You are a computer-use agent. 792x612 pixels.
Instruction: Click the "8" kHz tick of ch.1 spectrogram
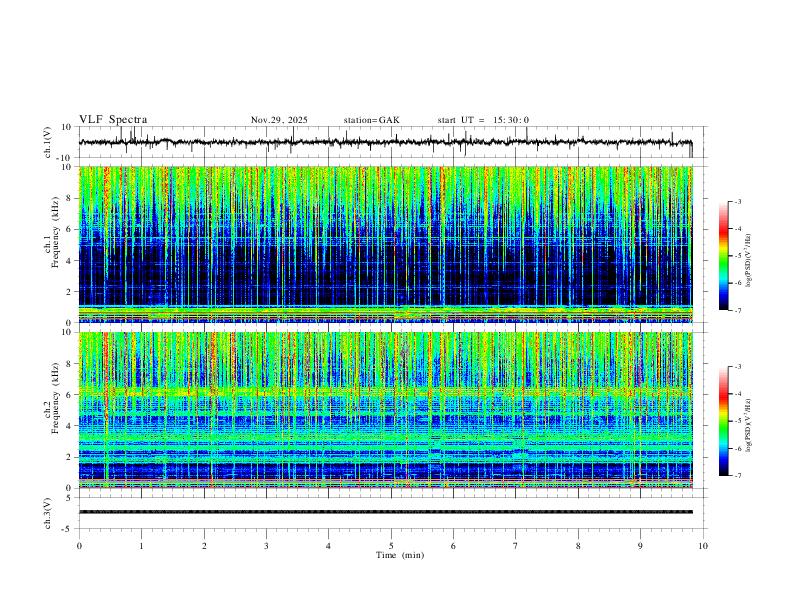point(70,198)
